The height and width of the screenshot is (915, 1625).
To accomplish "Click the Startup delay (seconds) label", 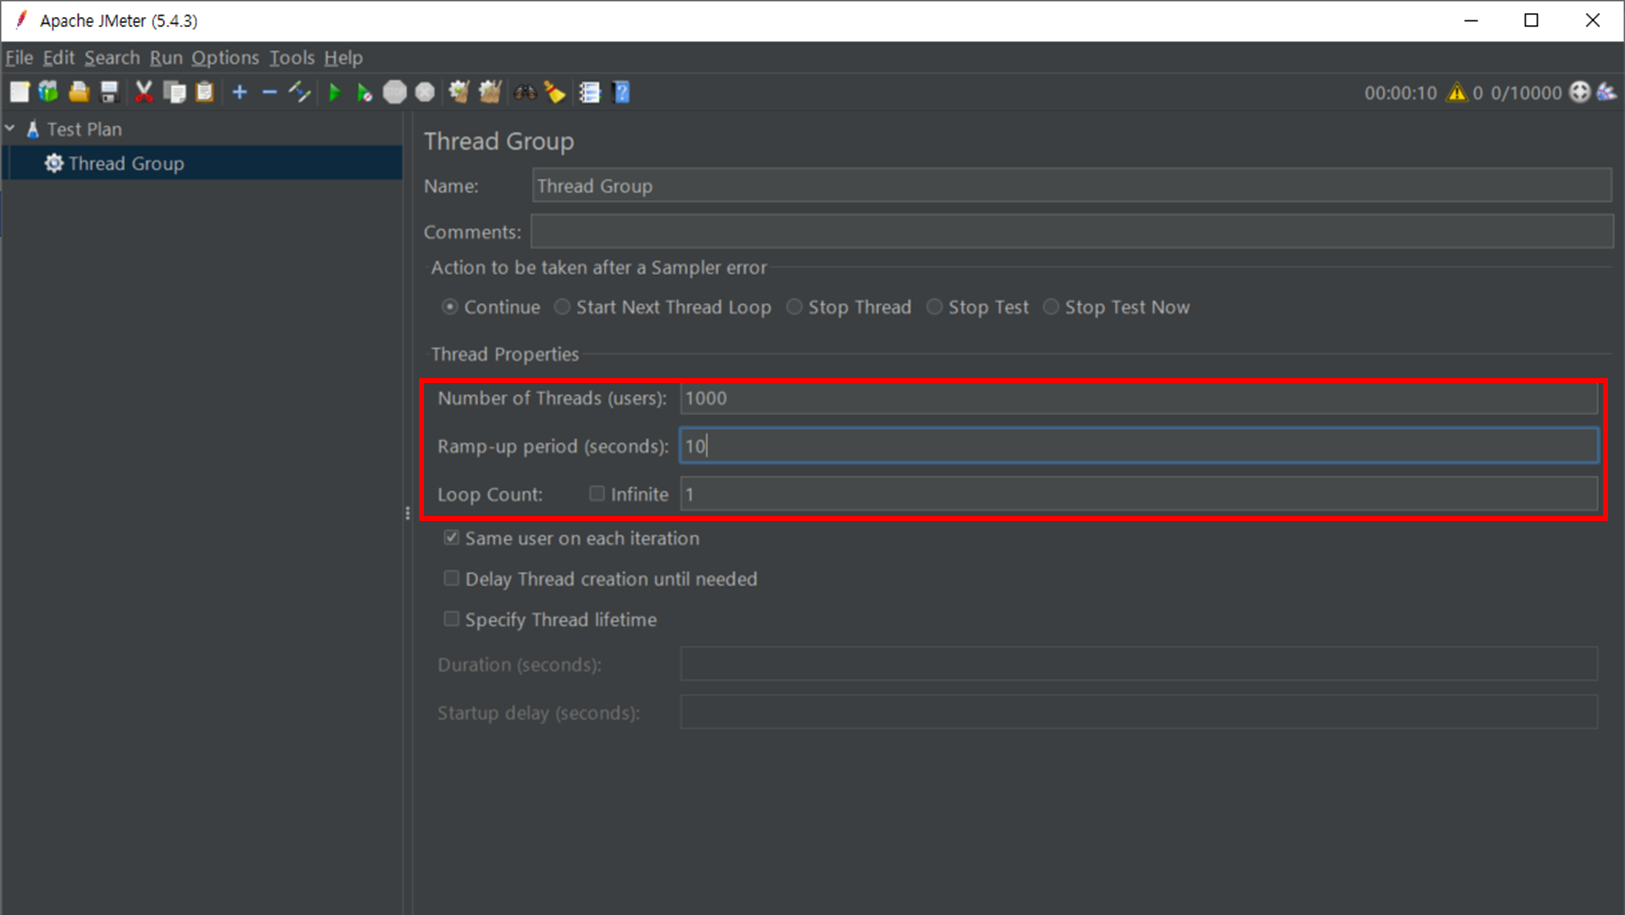I will (538, 713).
